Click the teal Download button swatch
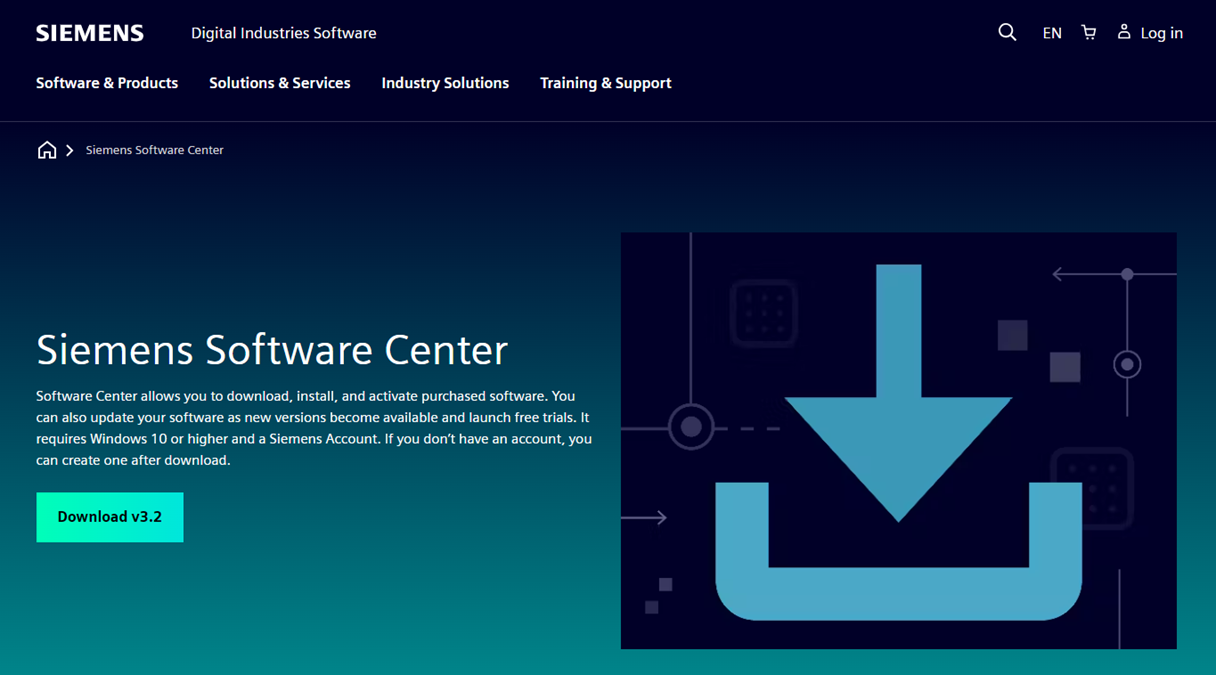Viewport: 1216px width, 675px height. (109, 516)
